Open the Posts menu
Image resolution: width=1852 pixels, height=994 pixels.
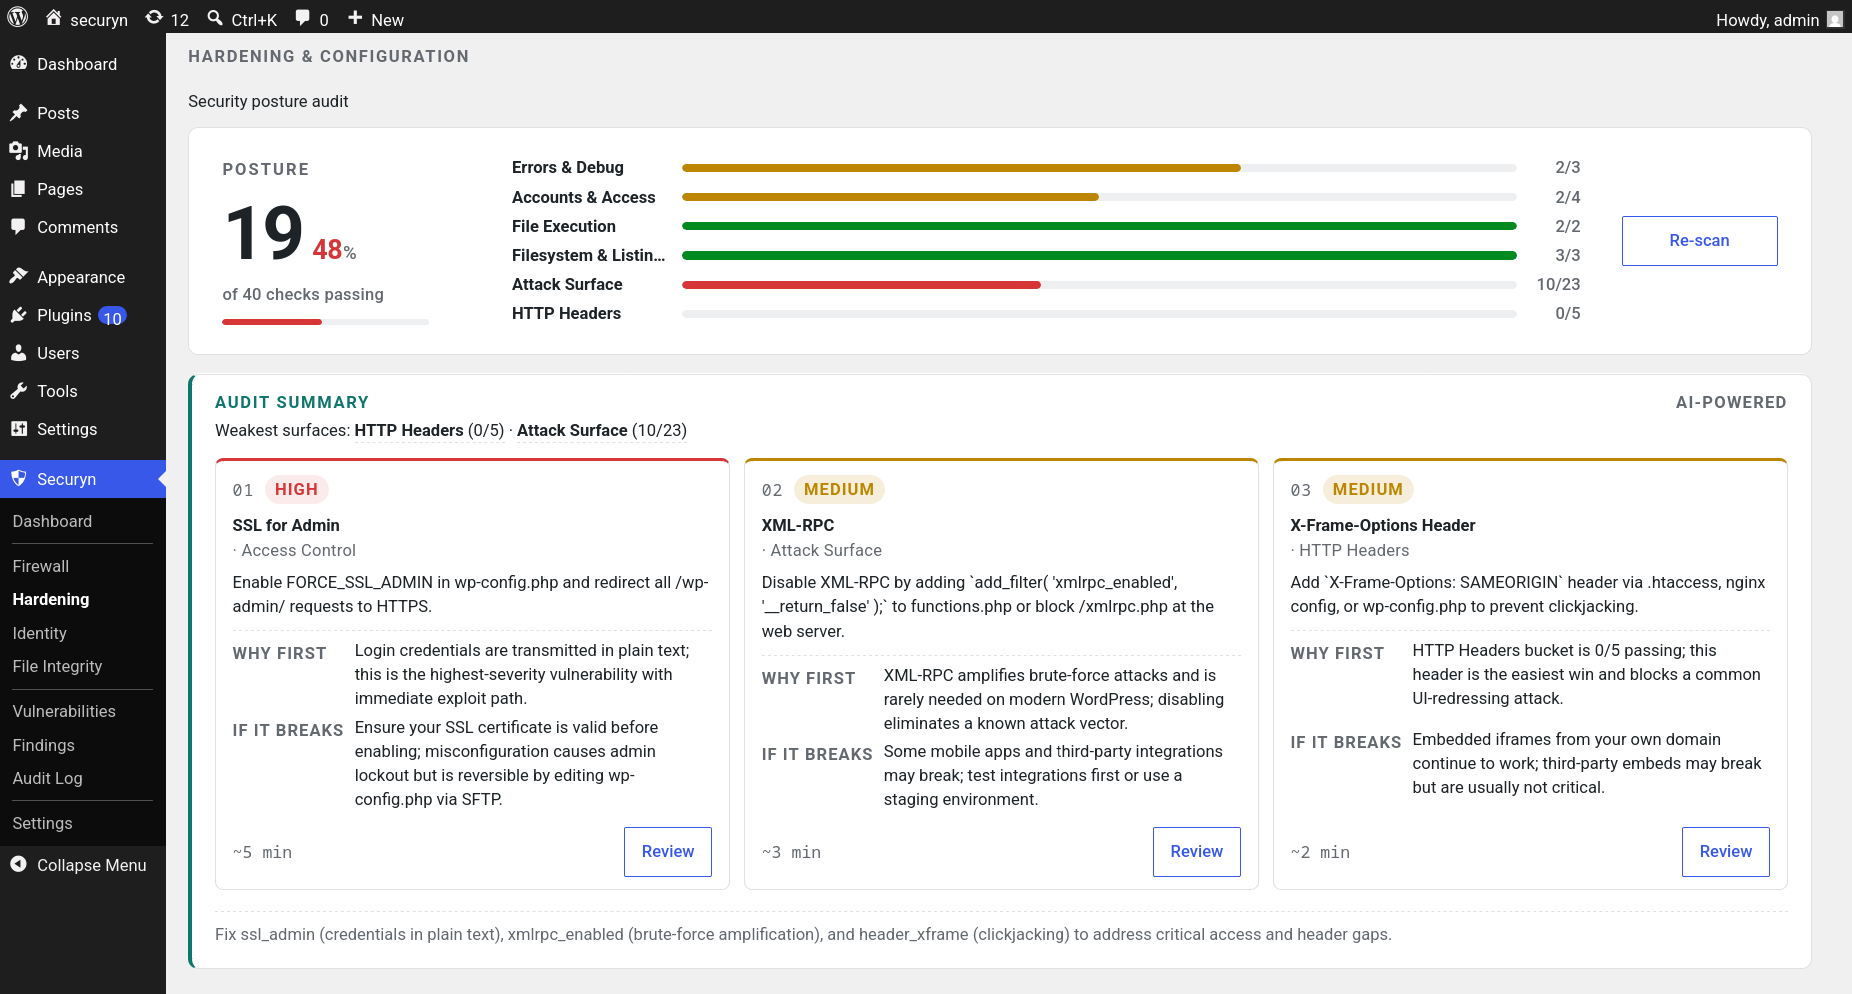[x=83, y=113]
